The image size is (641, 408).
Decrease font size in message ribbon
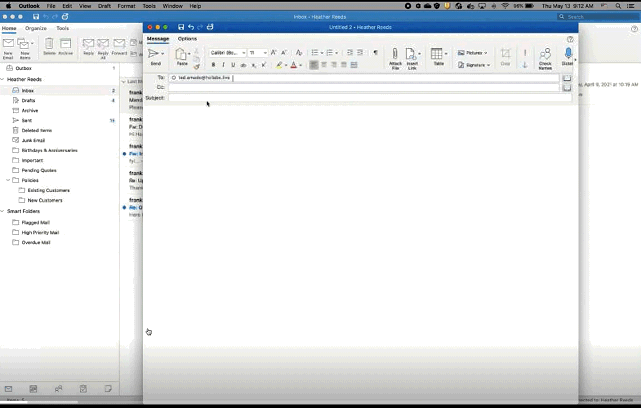[x=284, y=53]
